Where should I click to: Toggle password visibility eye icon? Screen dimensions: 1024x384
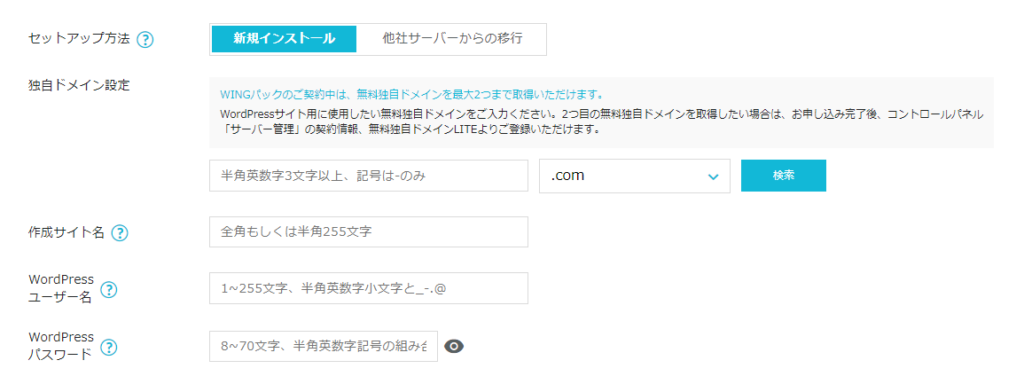(x=454, y=347)
